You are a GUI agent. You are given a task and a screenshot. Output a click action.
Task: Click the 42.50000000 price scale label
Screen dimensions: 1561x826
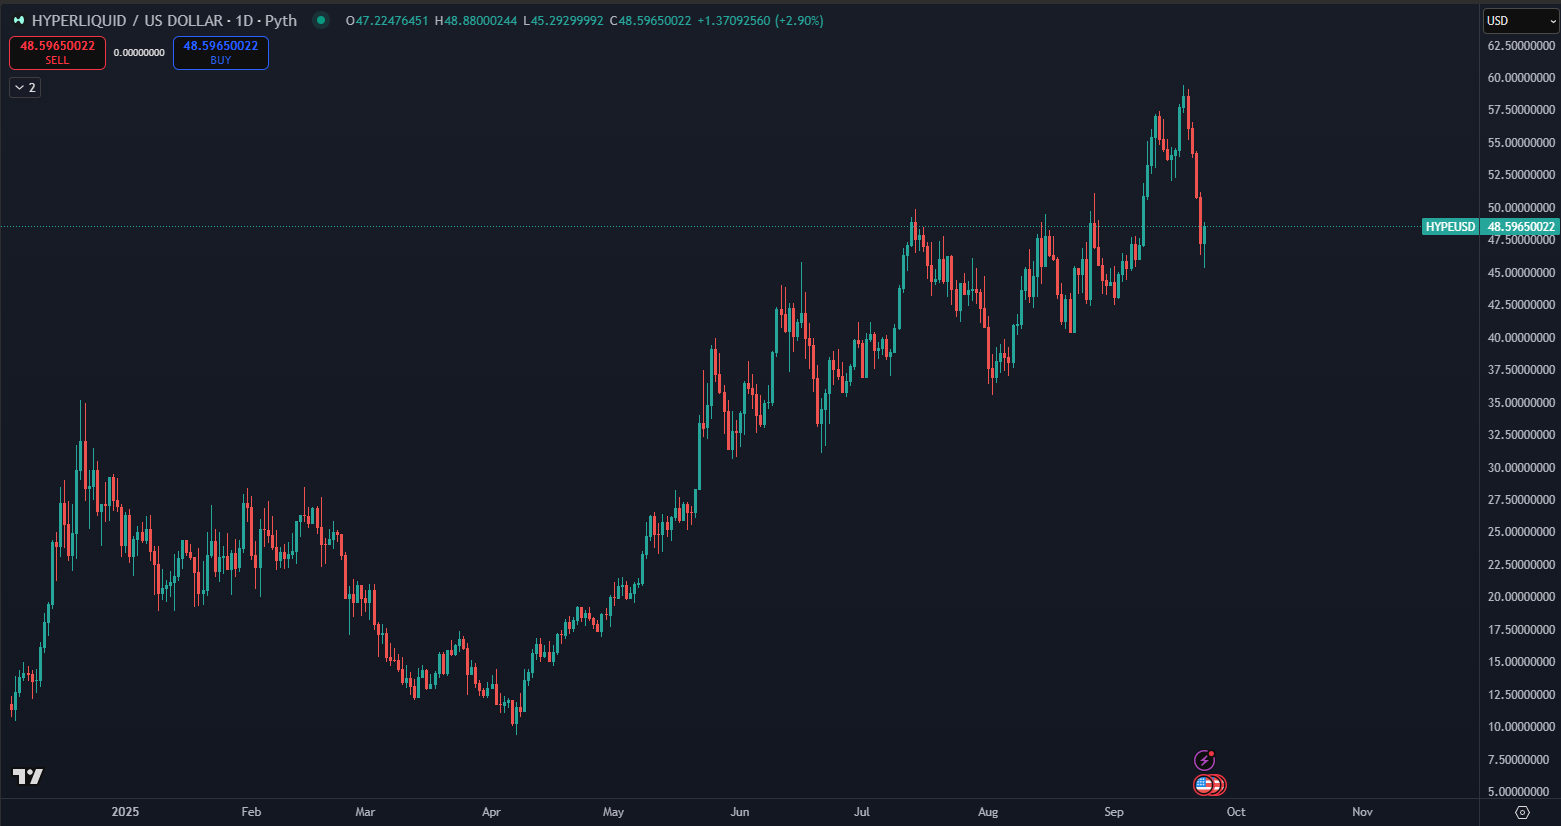pos(1521,305)
